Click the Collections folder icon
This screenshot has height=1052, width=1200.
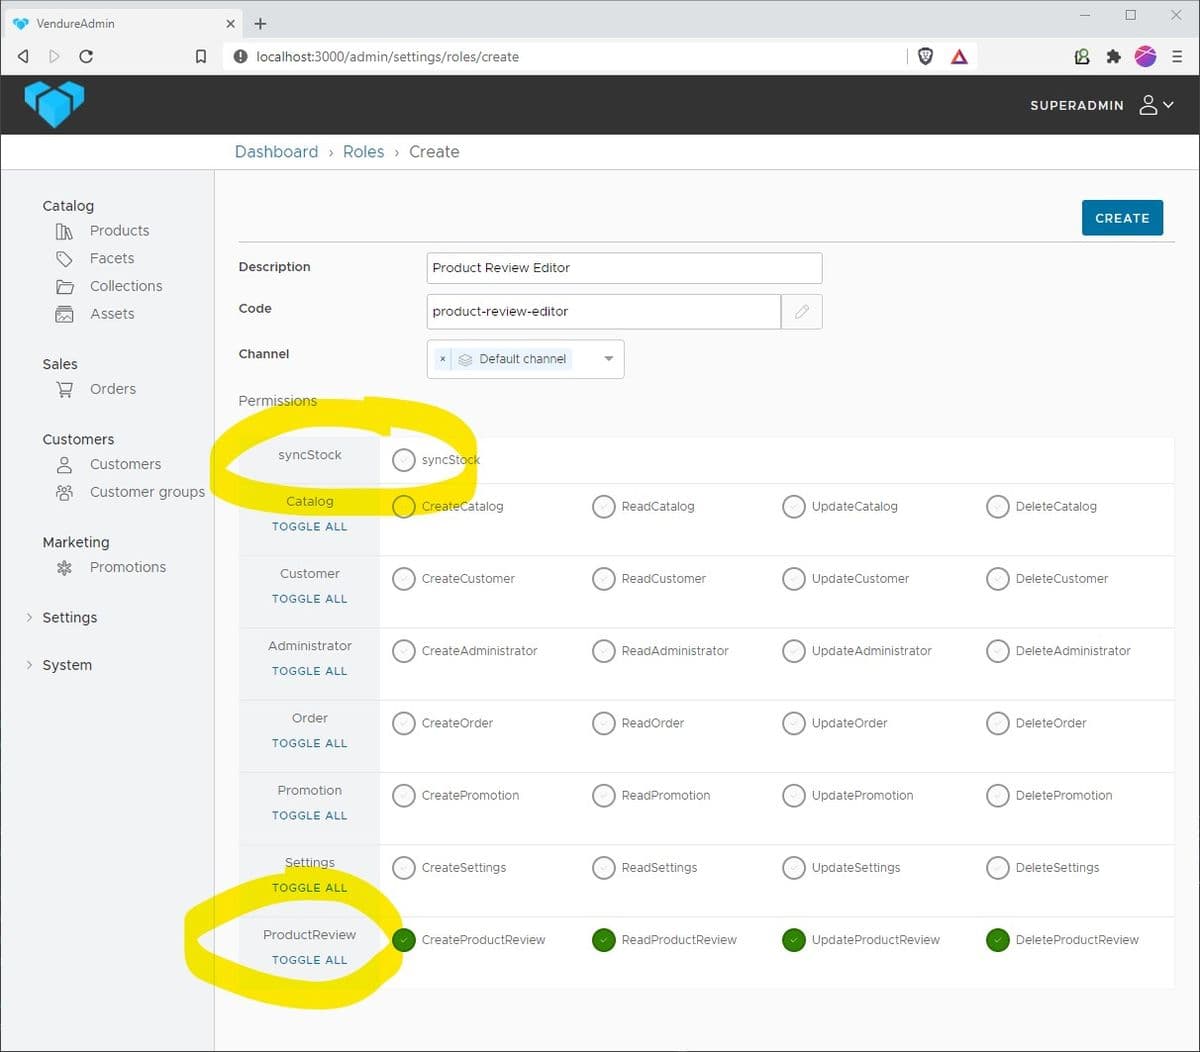(x=64, y=287)
